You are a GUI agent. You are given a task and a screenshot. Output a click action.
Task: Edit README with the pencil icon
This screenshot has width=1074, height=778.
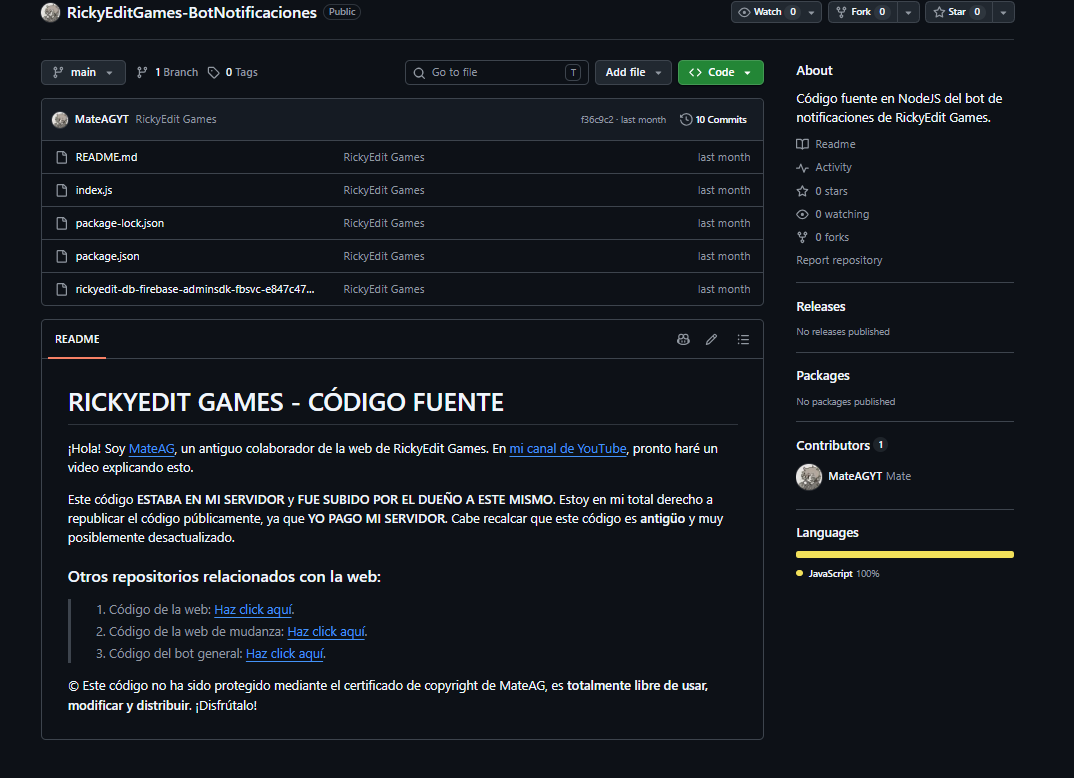[712, 340]
